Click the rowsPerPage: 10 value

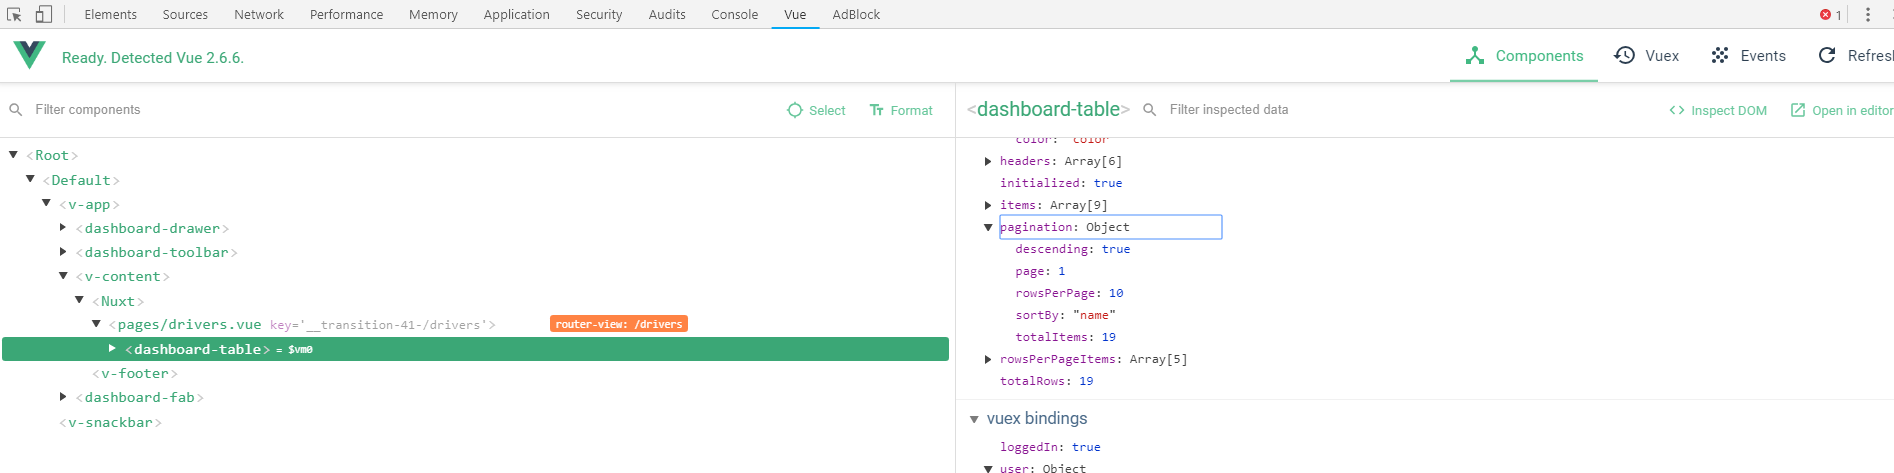[x=1116, y=293]
